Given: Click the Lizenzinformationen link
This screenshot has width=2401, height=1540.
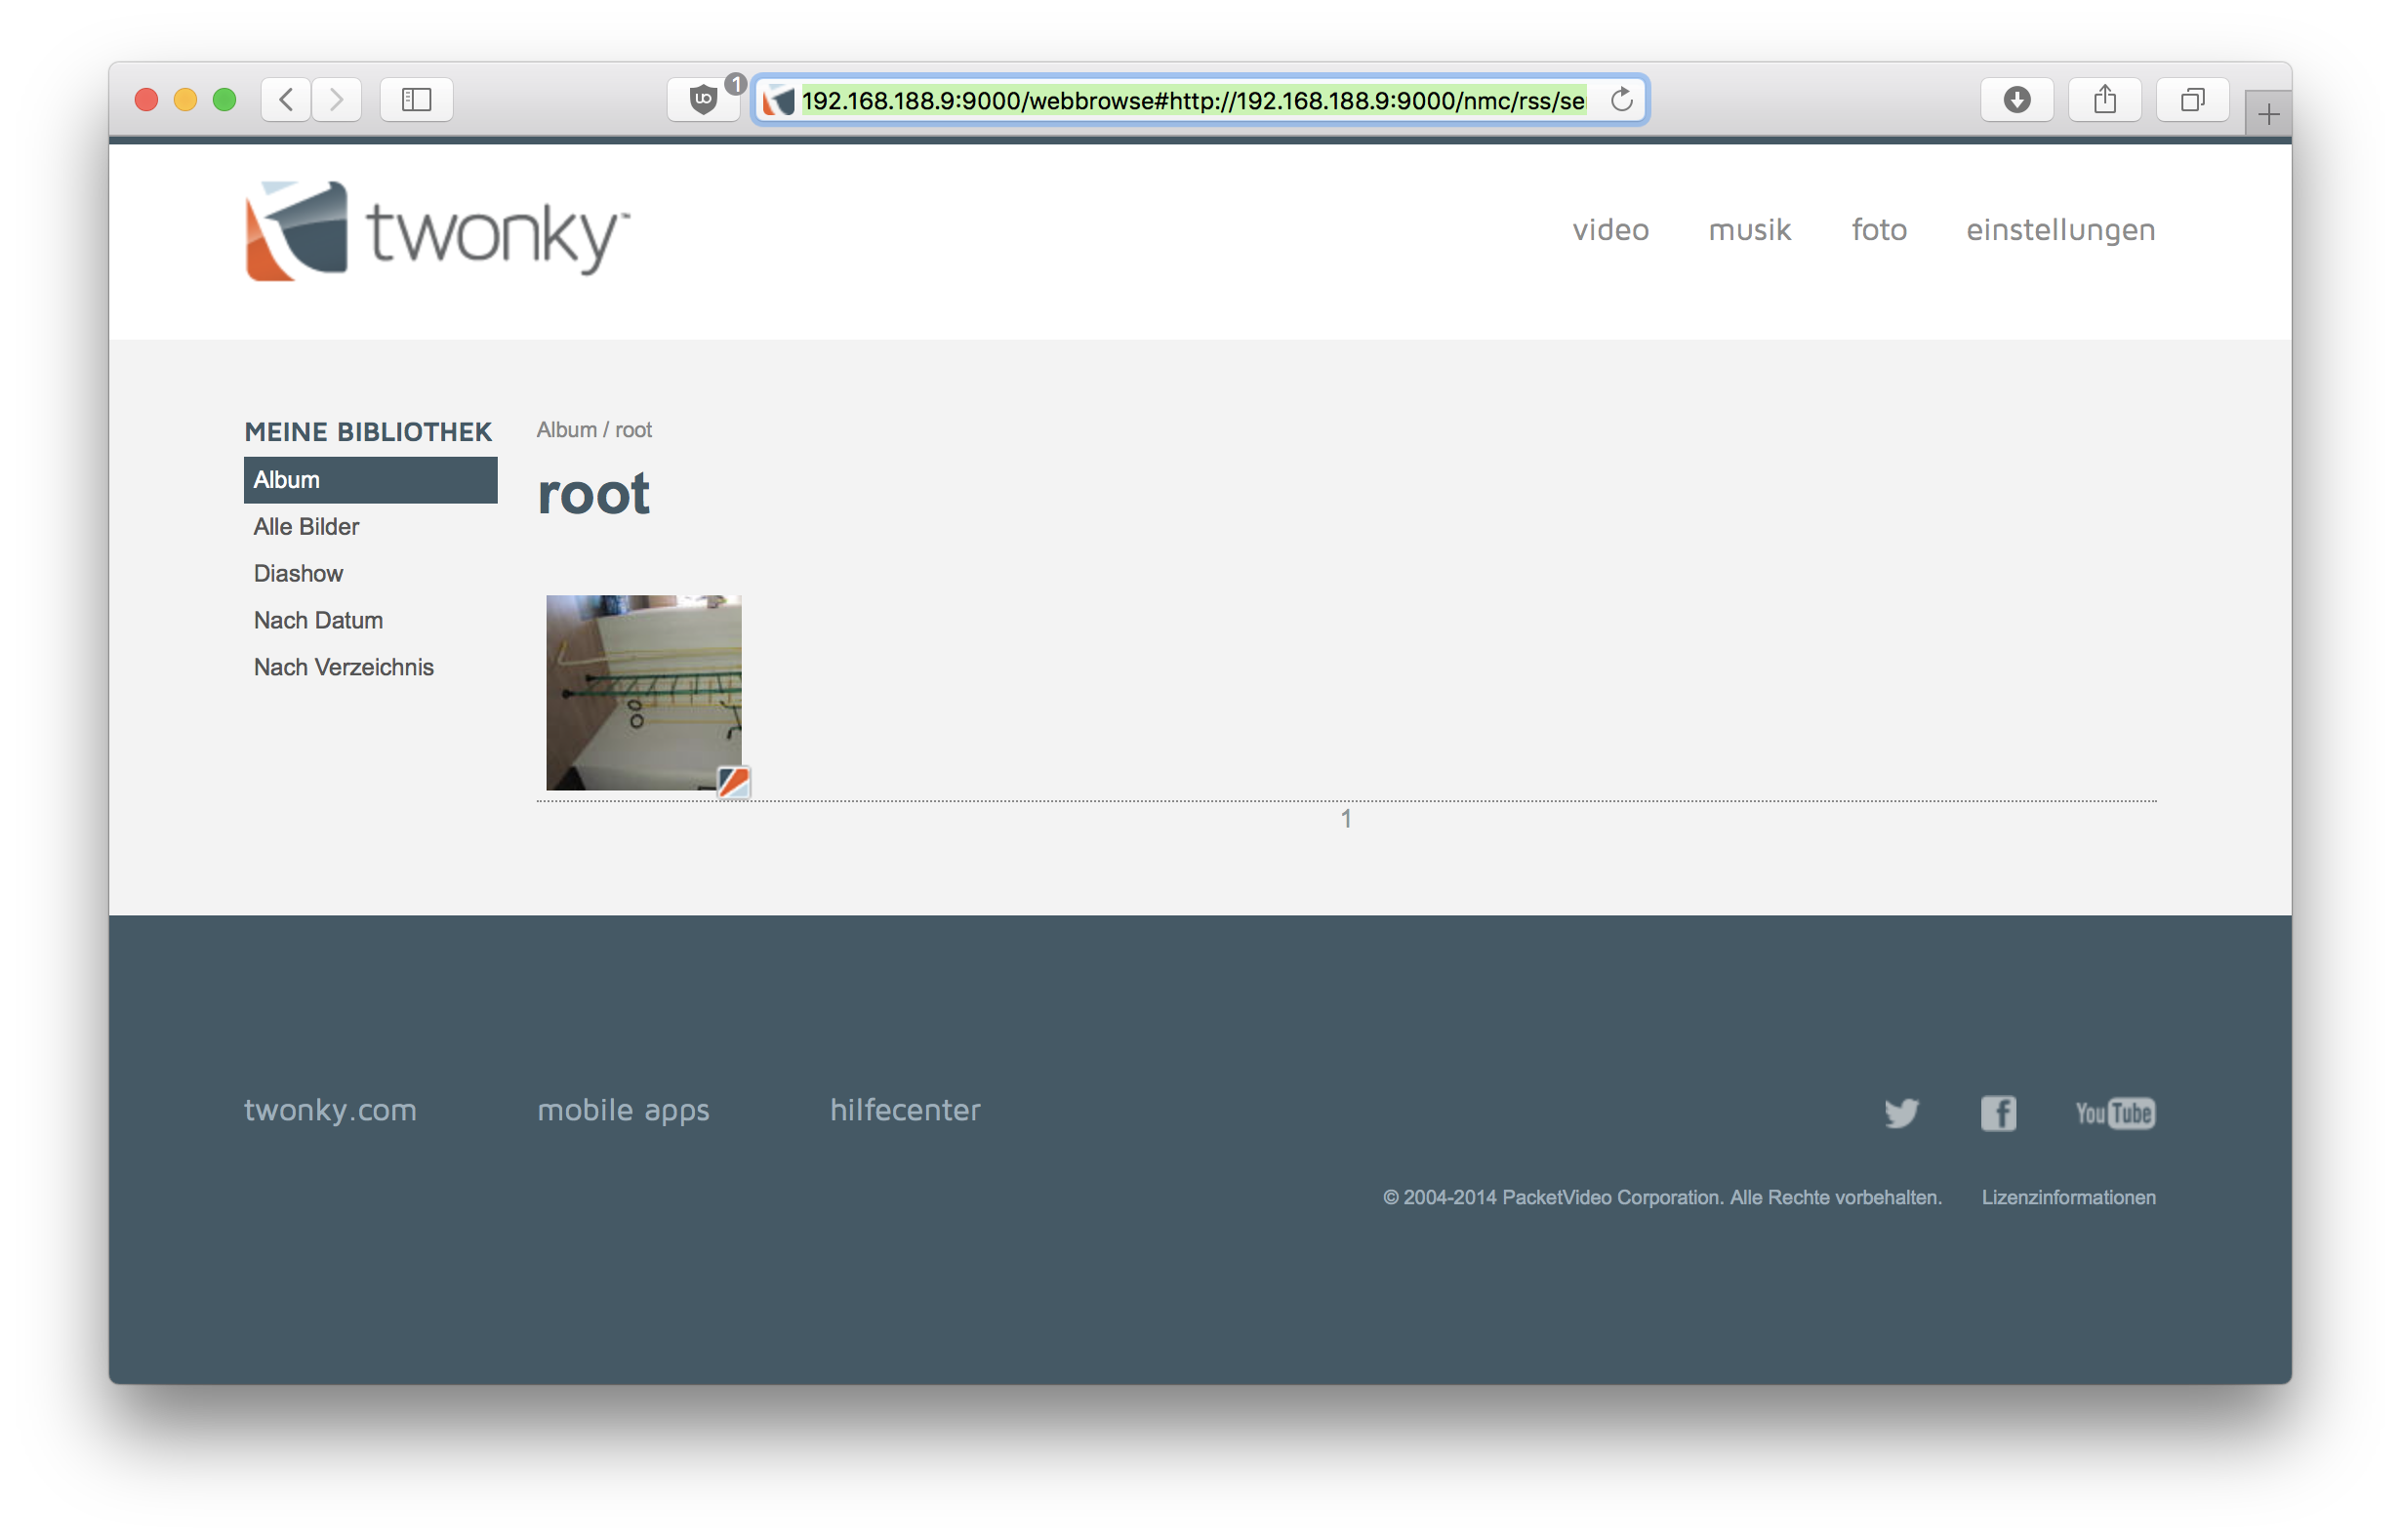Looking at the screenshot, I should pyautogui.click(x=2068, y=1197).
